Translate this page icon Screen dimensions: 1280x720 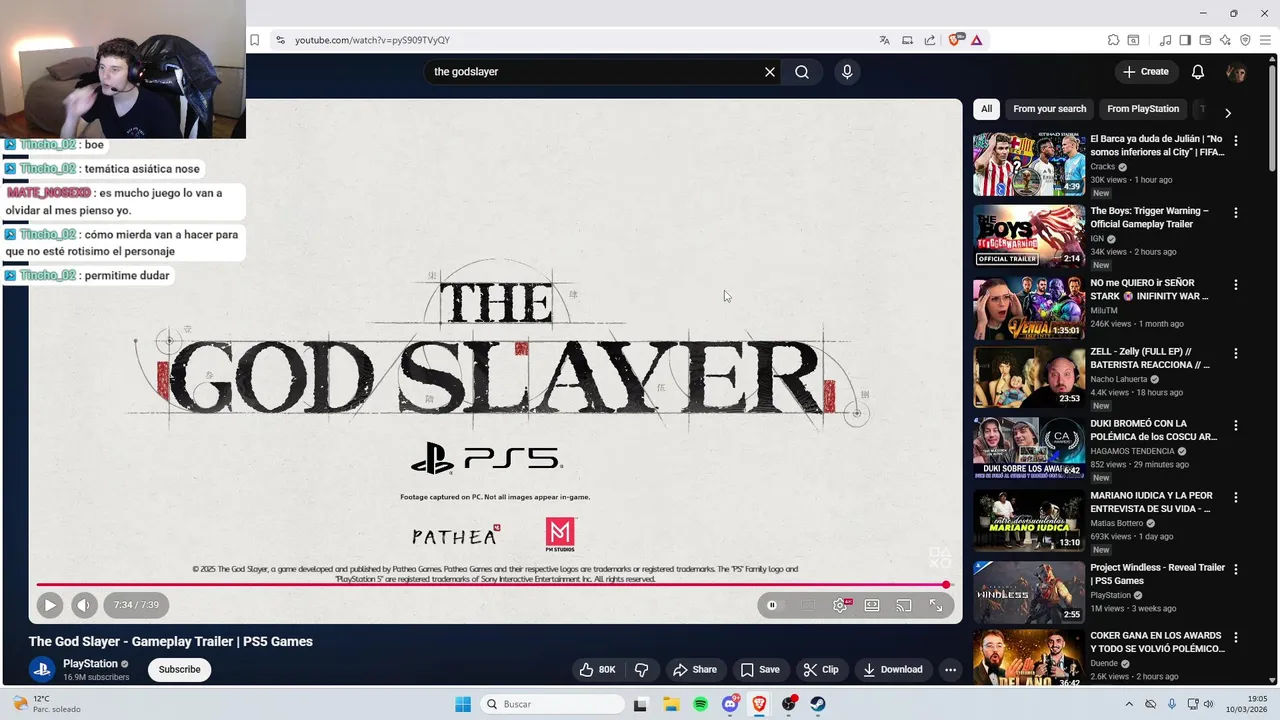point(885,40)
